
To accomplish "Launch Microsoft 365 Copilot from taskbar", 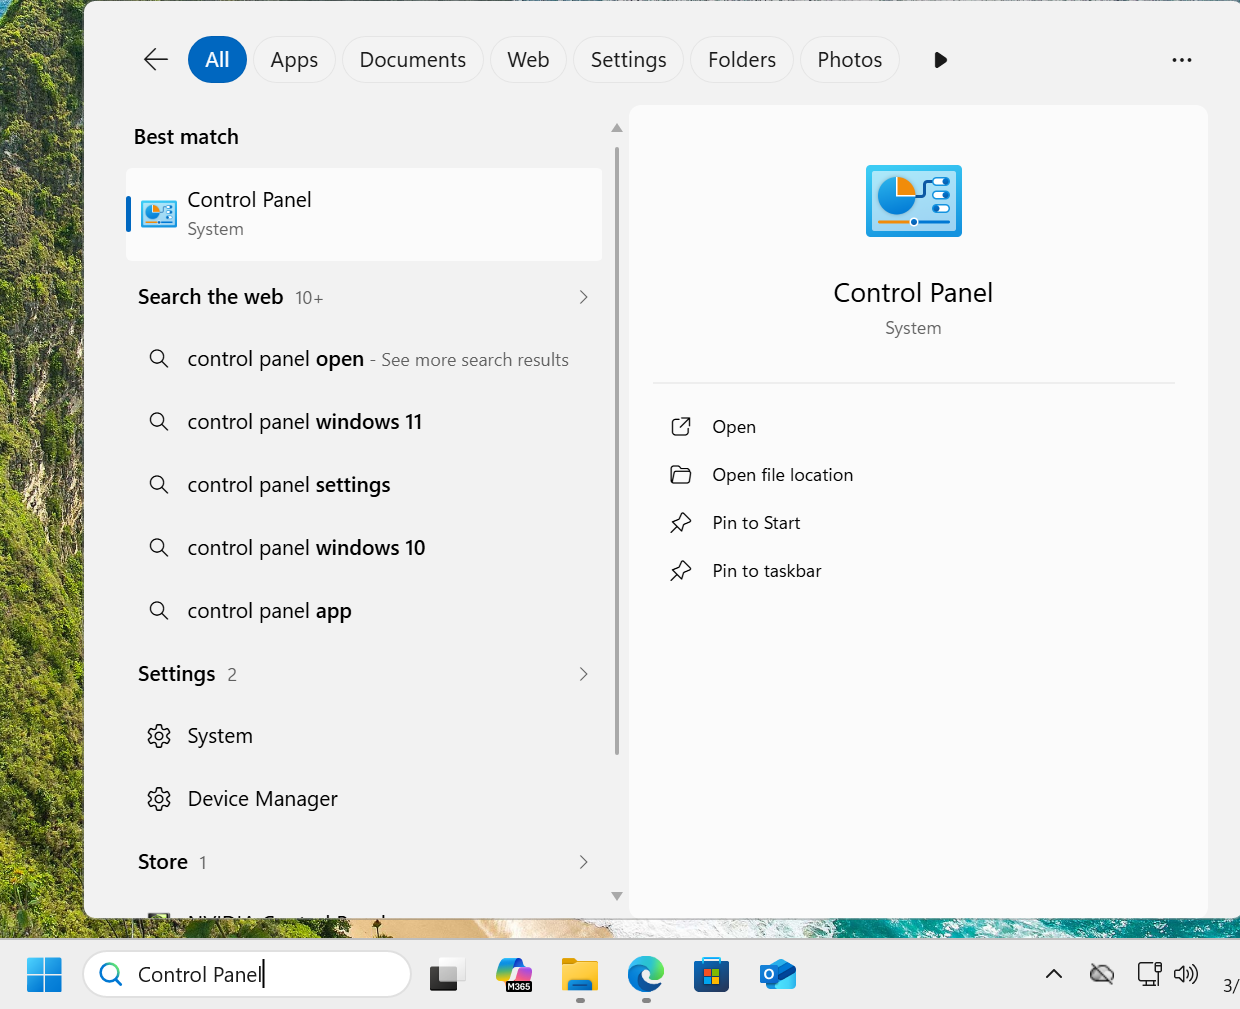I will point(514,974).
